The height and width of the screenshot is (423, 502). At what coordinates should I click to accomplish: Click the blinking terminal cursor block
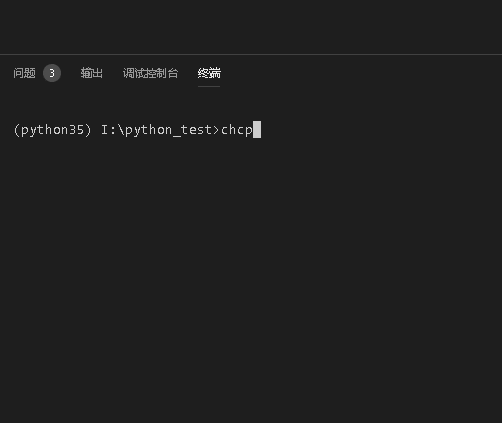click(x=257, y=130)
